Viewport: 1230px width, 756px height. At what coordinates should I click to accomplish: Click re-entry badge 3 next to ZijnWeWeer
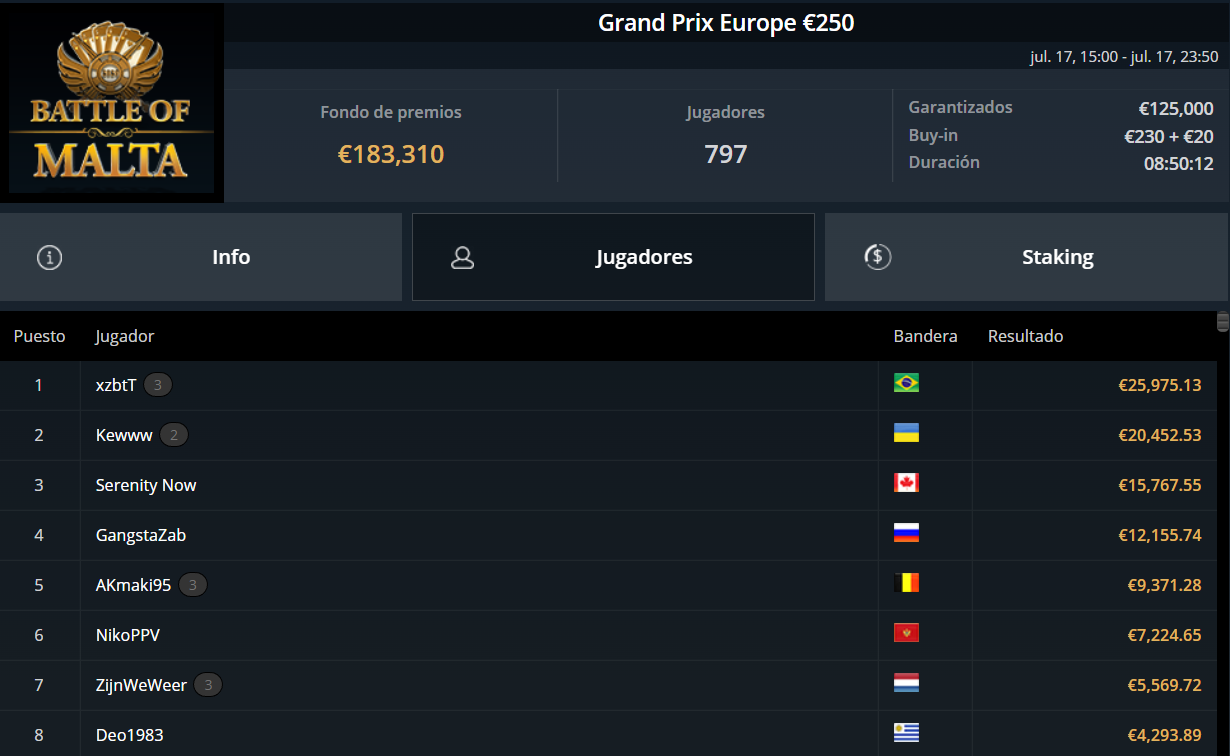pos(208,685)
